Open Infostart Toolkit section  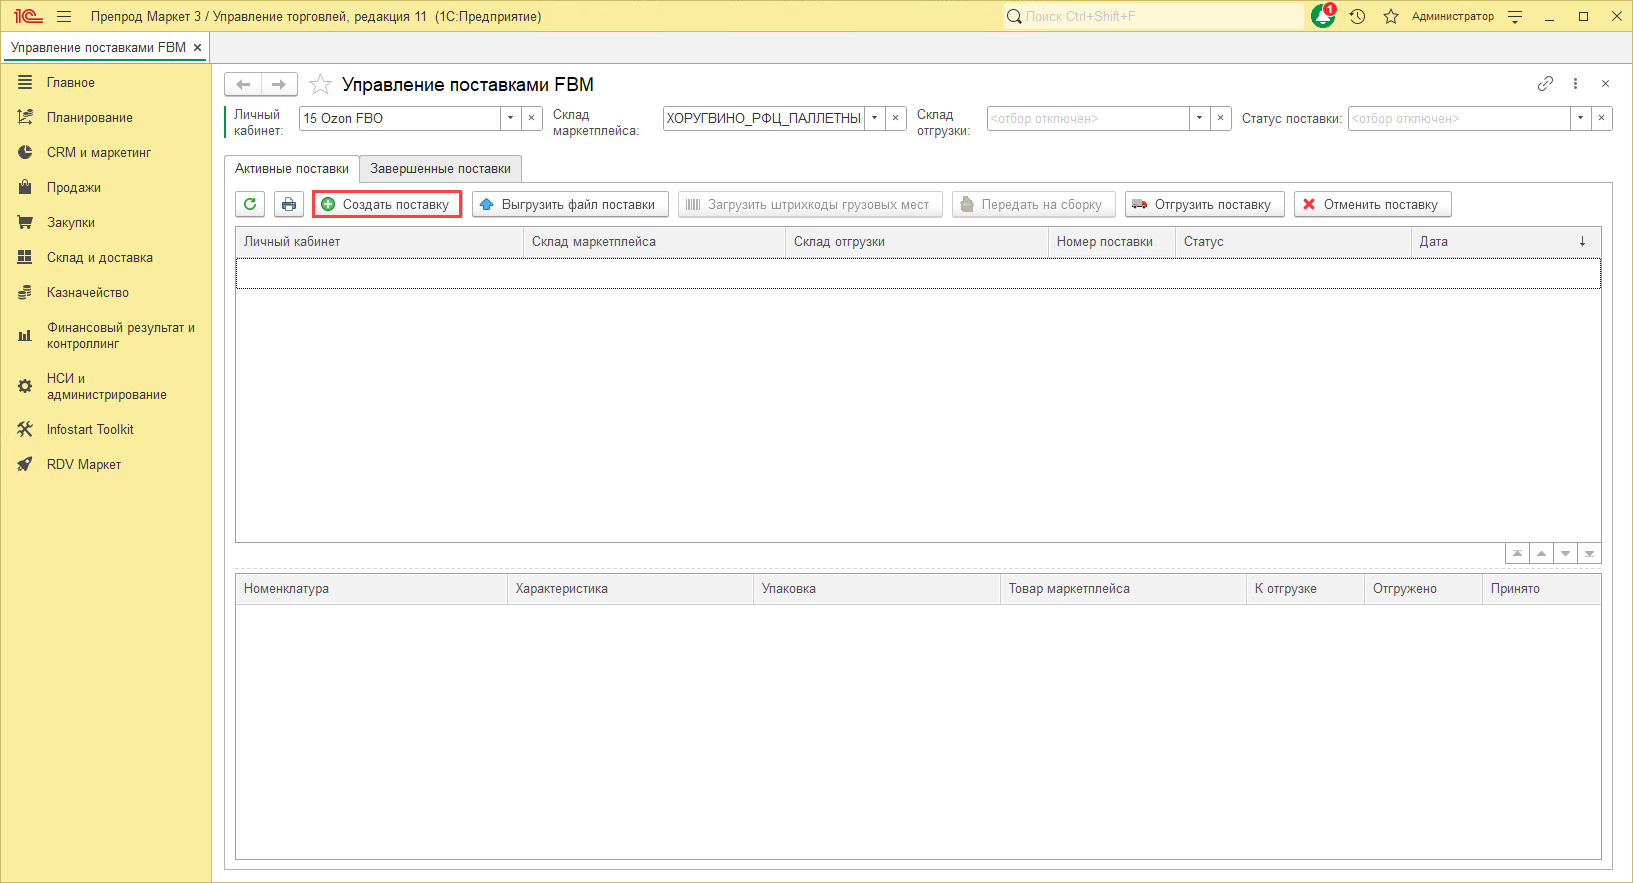coord(106,429)
